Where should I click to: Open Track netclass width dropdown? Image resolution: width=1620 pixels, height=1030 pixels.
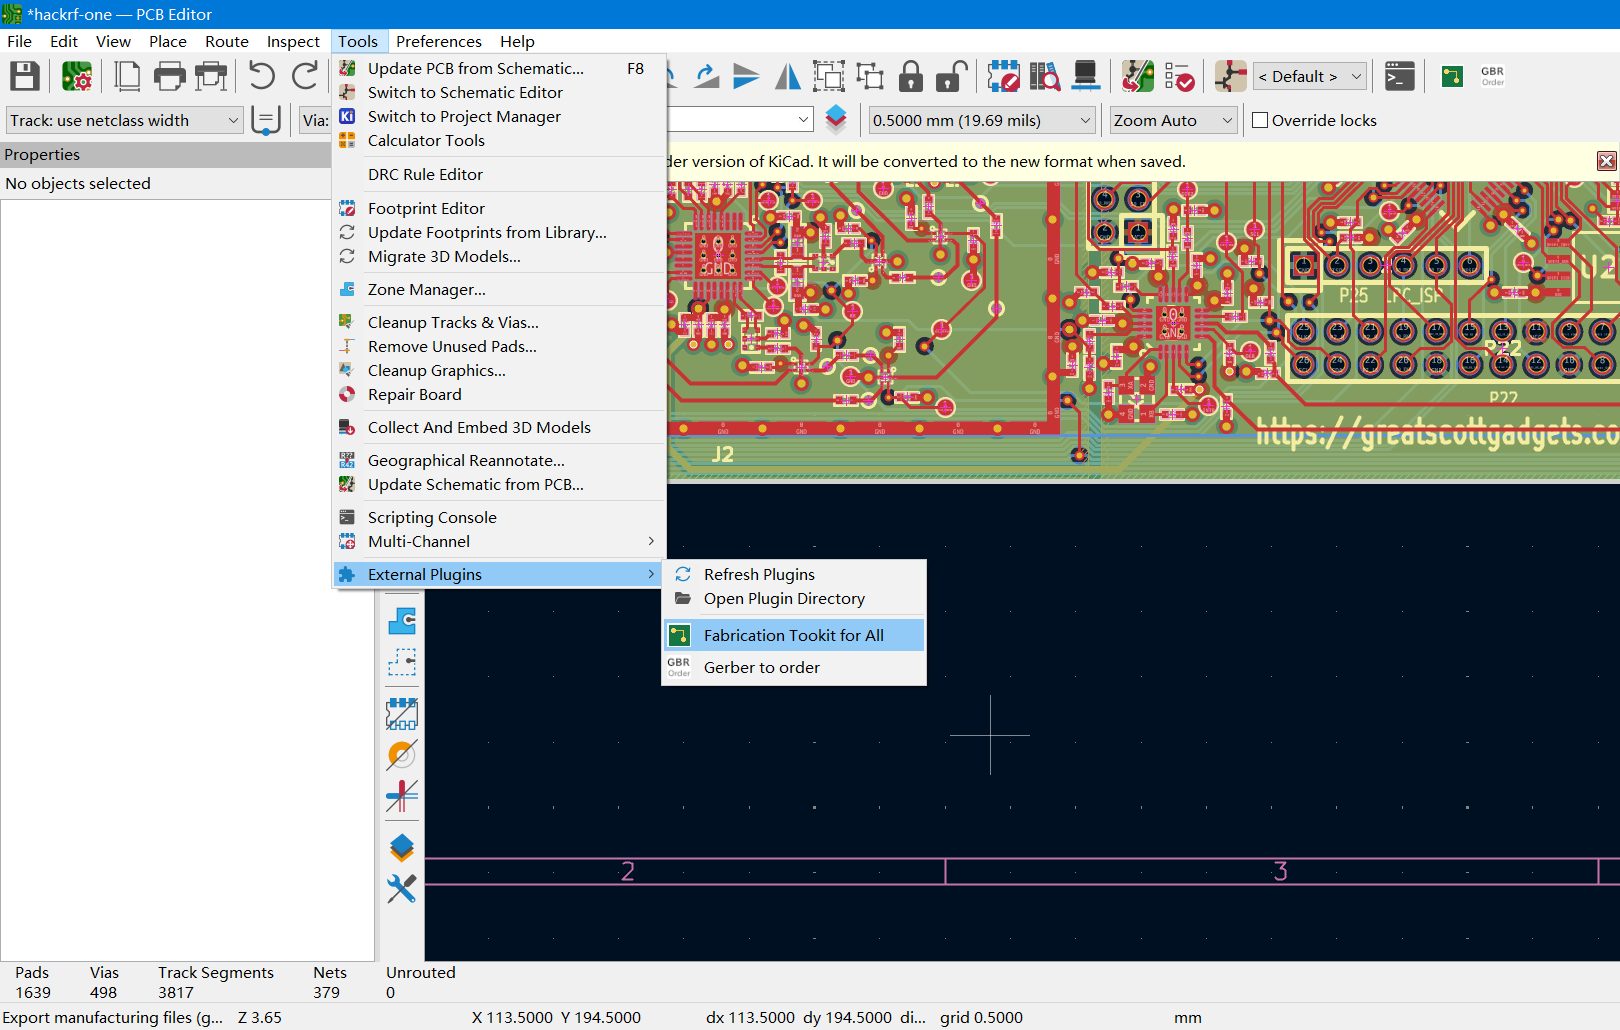click(124, 120)
